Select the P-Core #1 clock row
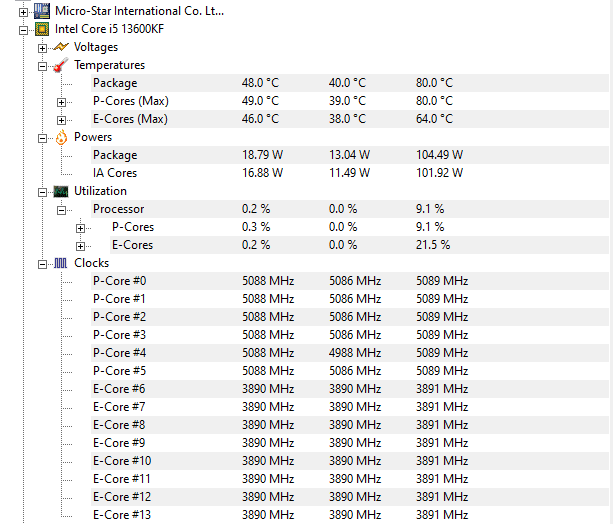Screen dimensions: 613x524 (350, 299)
